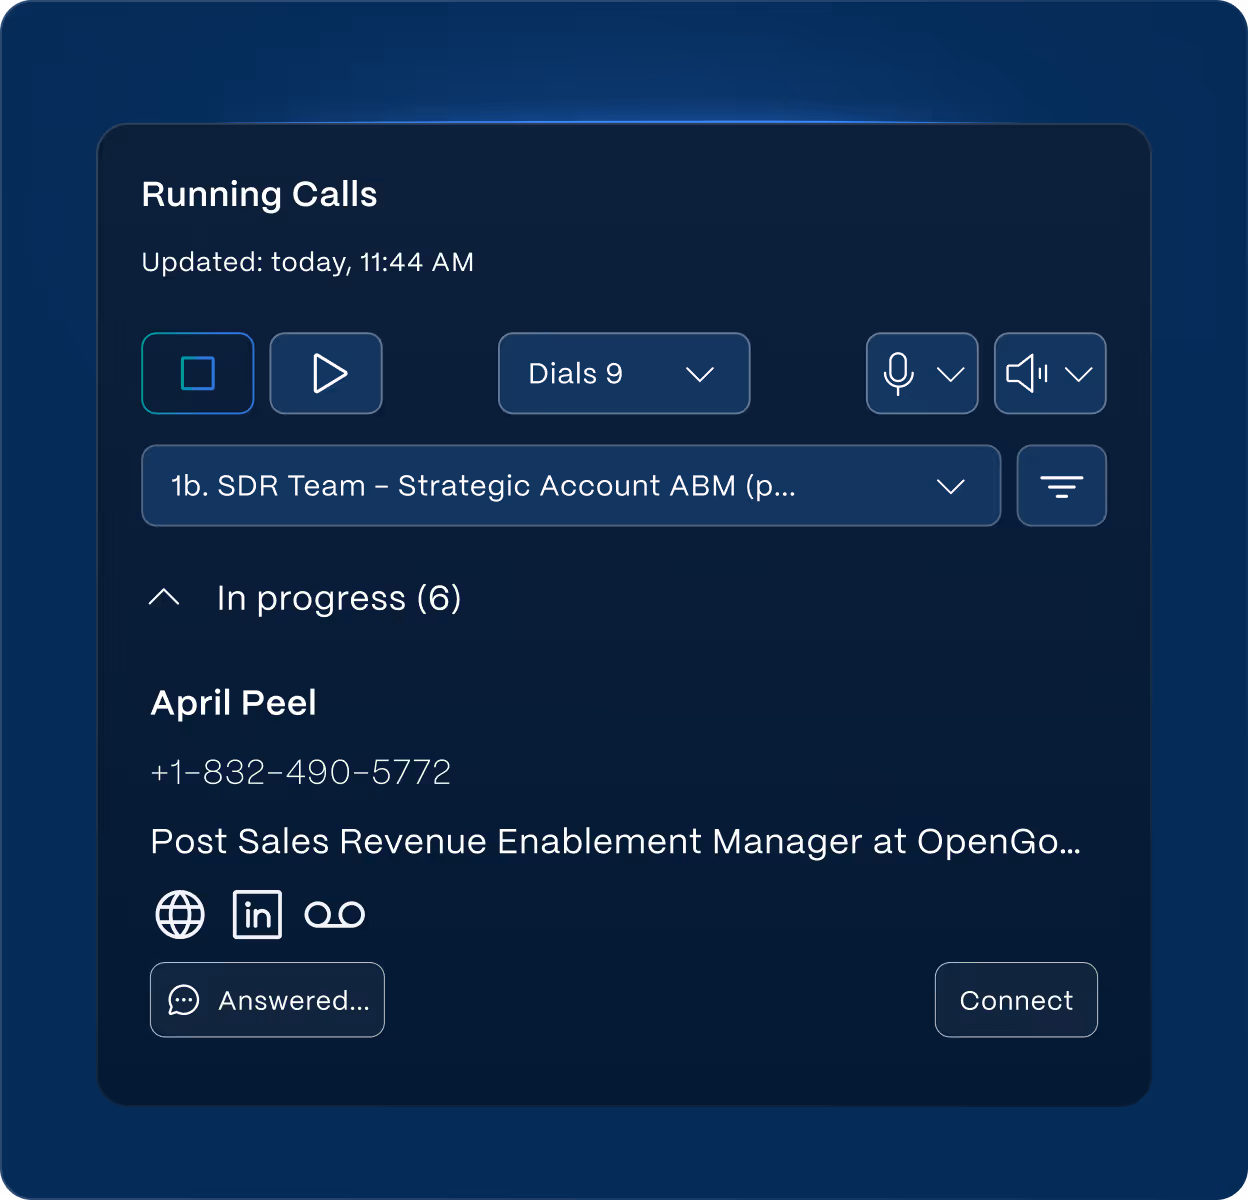Open the Dials 9 dropdown
The image size is (1248, 1200).
pos(624,373)
